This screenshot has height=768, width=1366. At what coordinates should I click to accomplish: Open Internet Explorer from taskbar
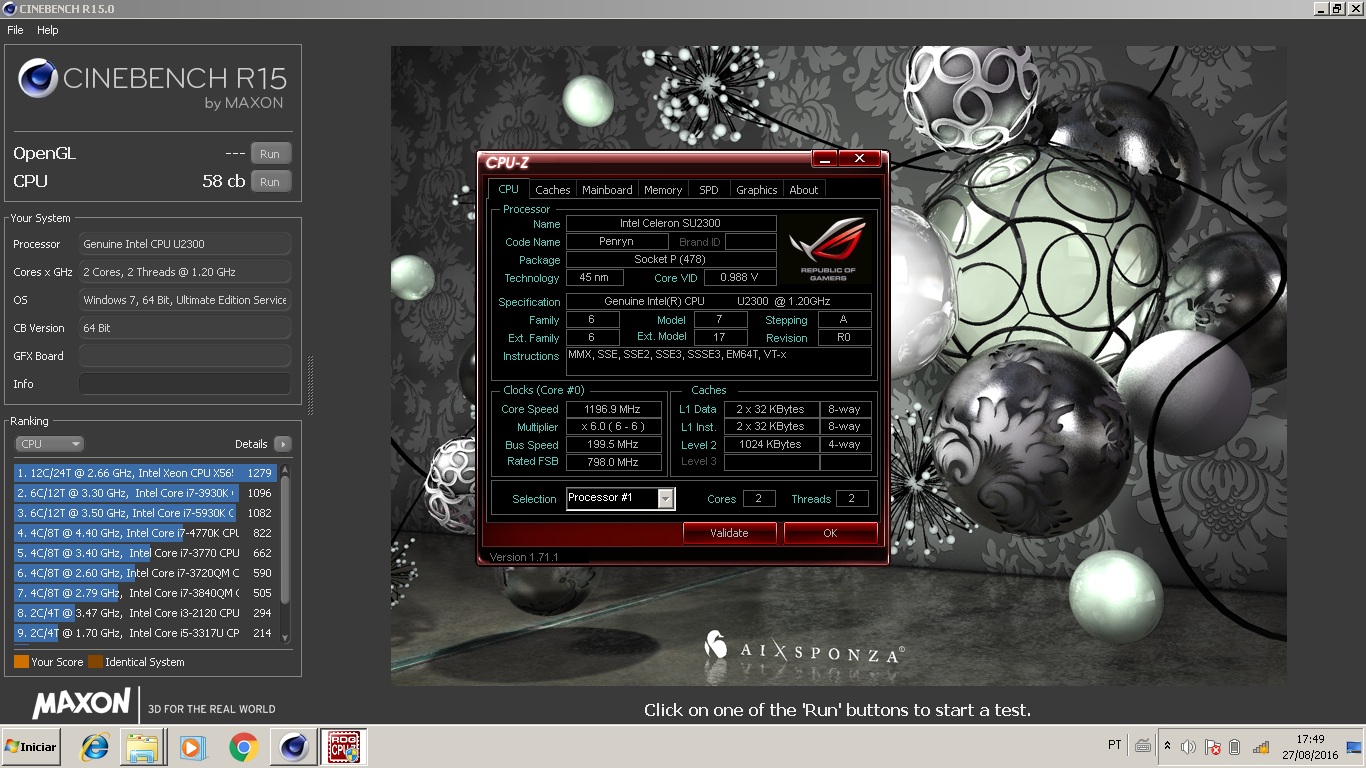(x=95, y=747)
